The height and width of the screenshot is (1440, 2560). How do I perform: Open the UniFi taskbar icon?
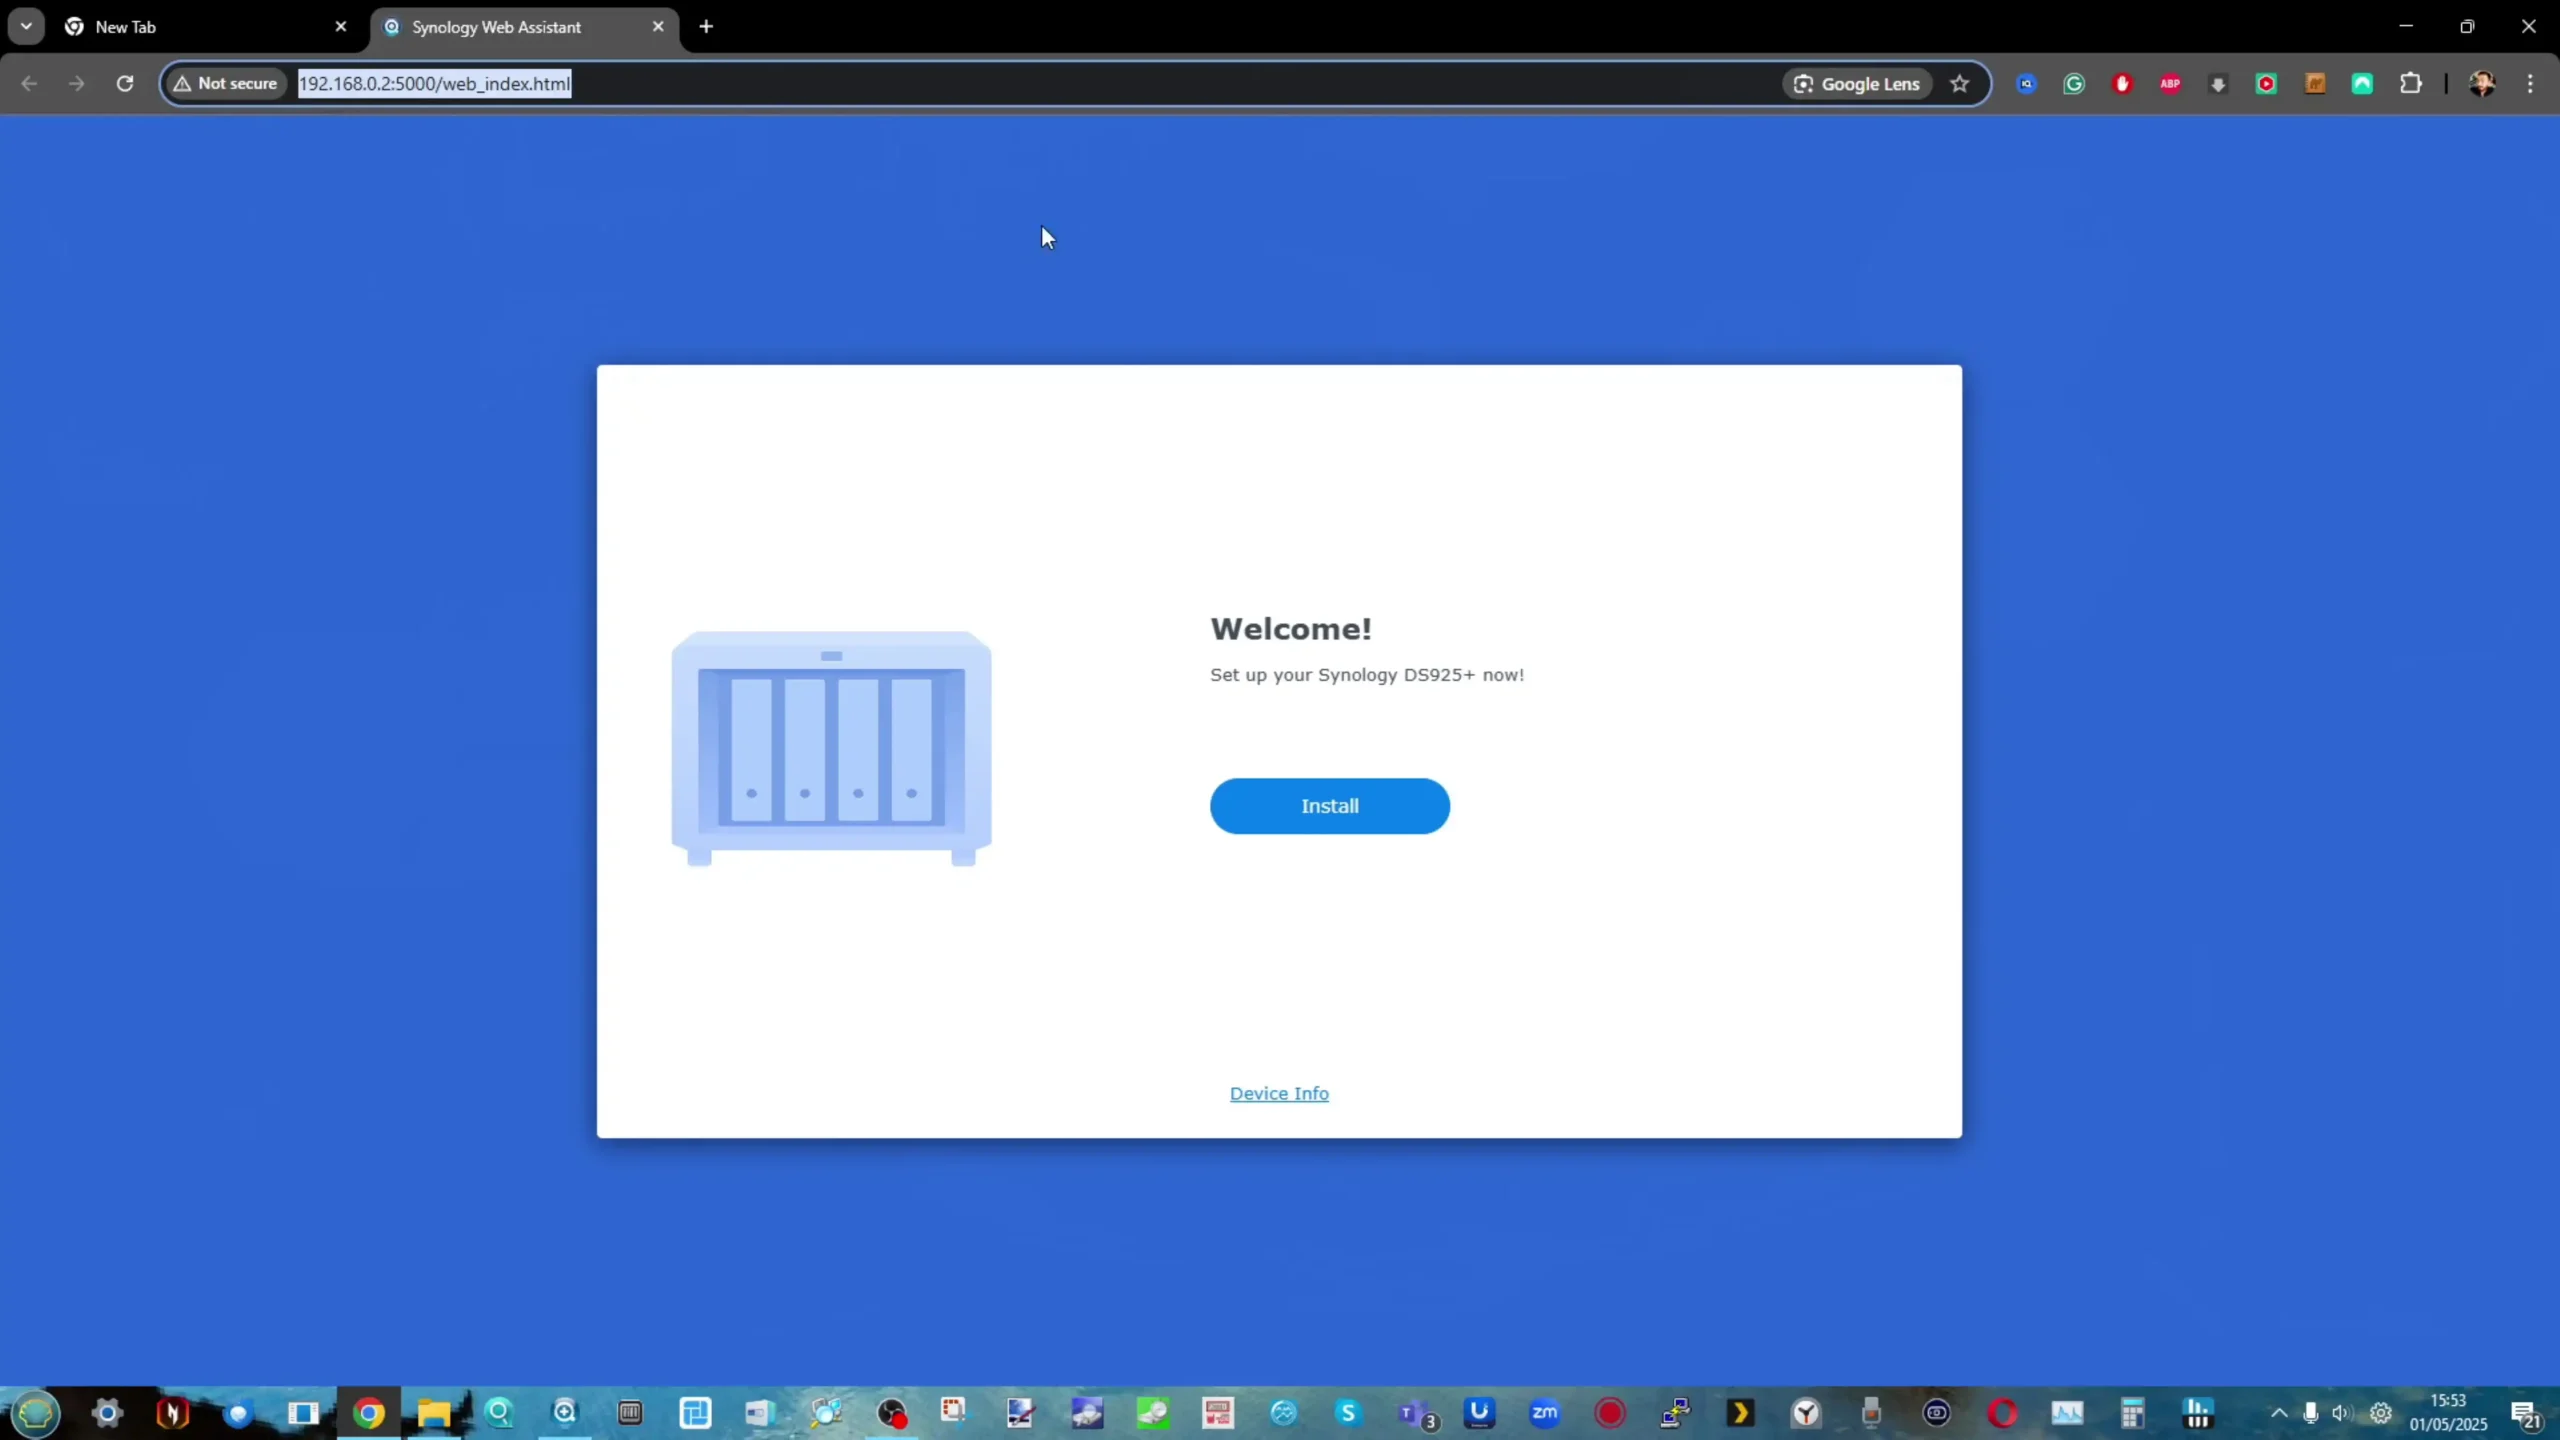(1479, 1413)
